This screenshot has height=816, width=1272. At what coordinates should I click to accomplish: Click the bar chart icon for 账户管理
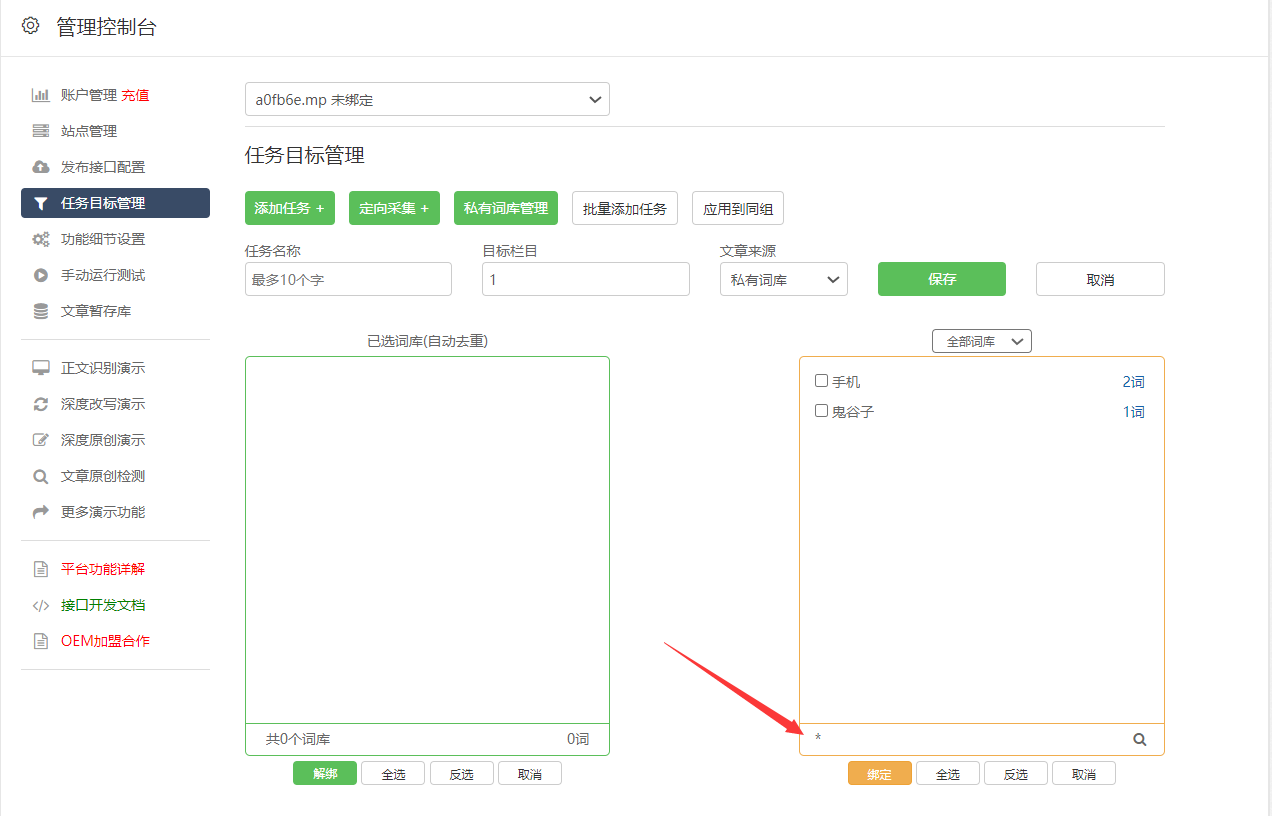pos(41,95)
